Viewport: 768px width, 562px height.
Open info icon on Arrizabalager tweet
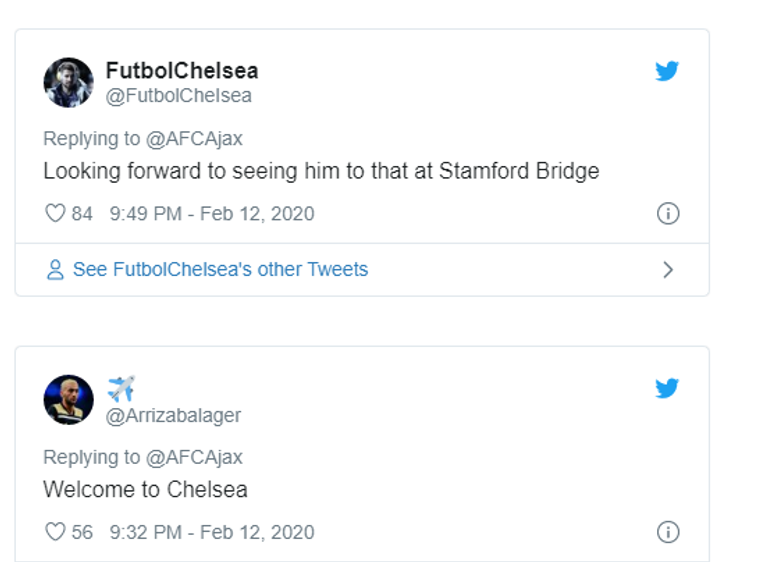(x=667, y=532)
